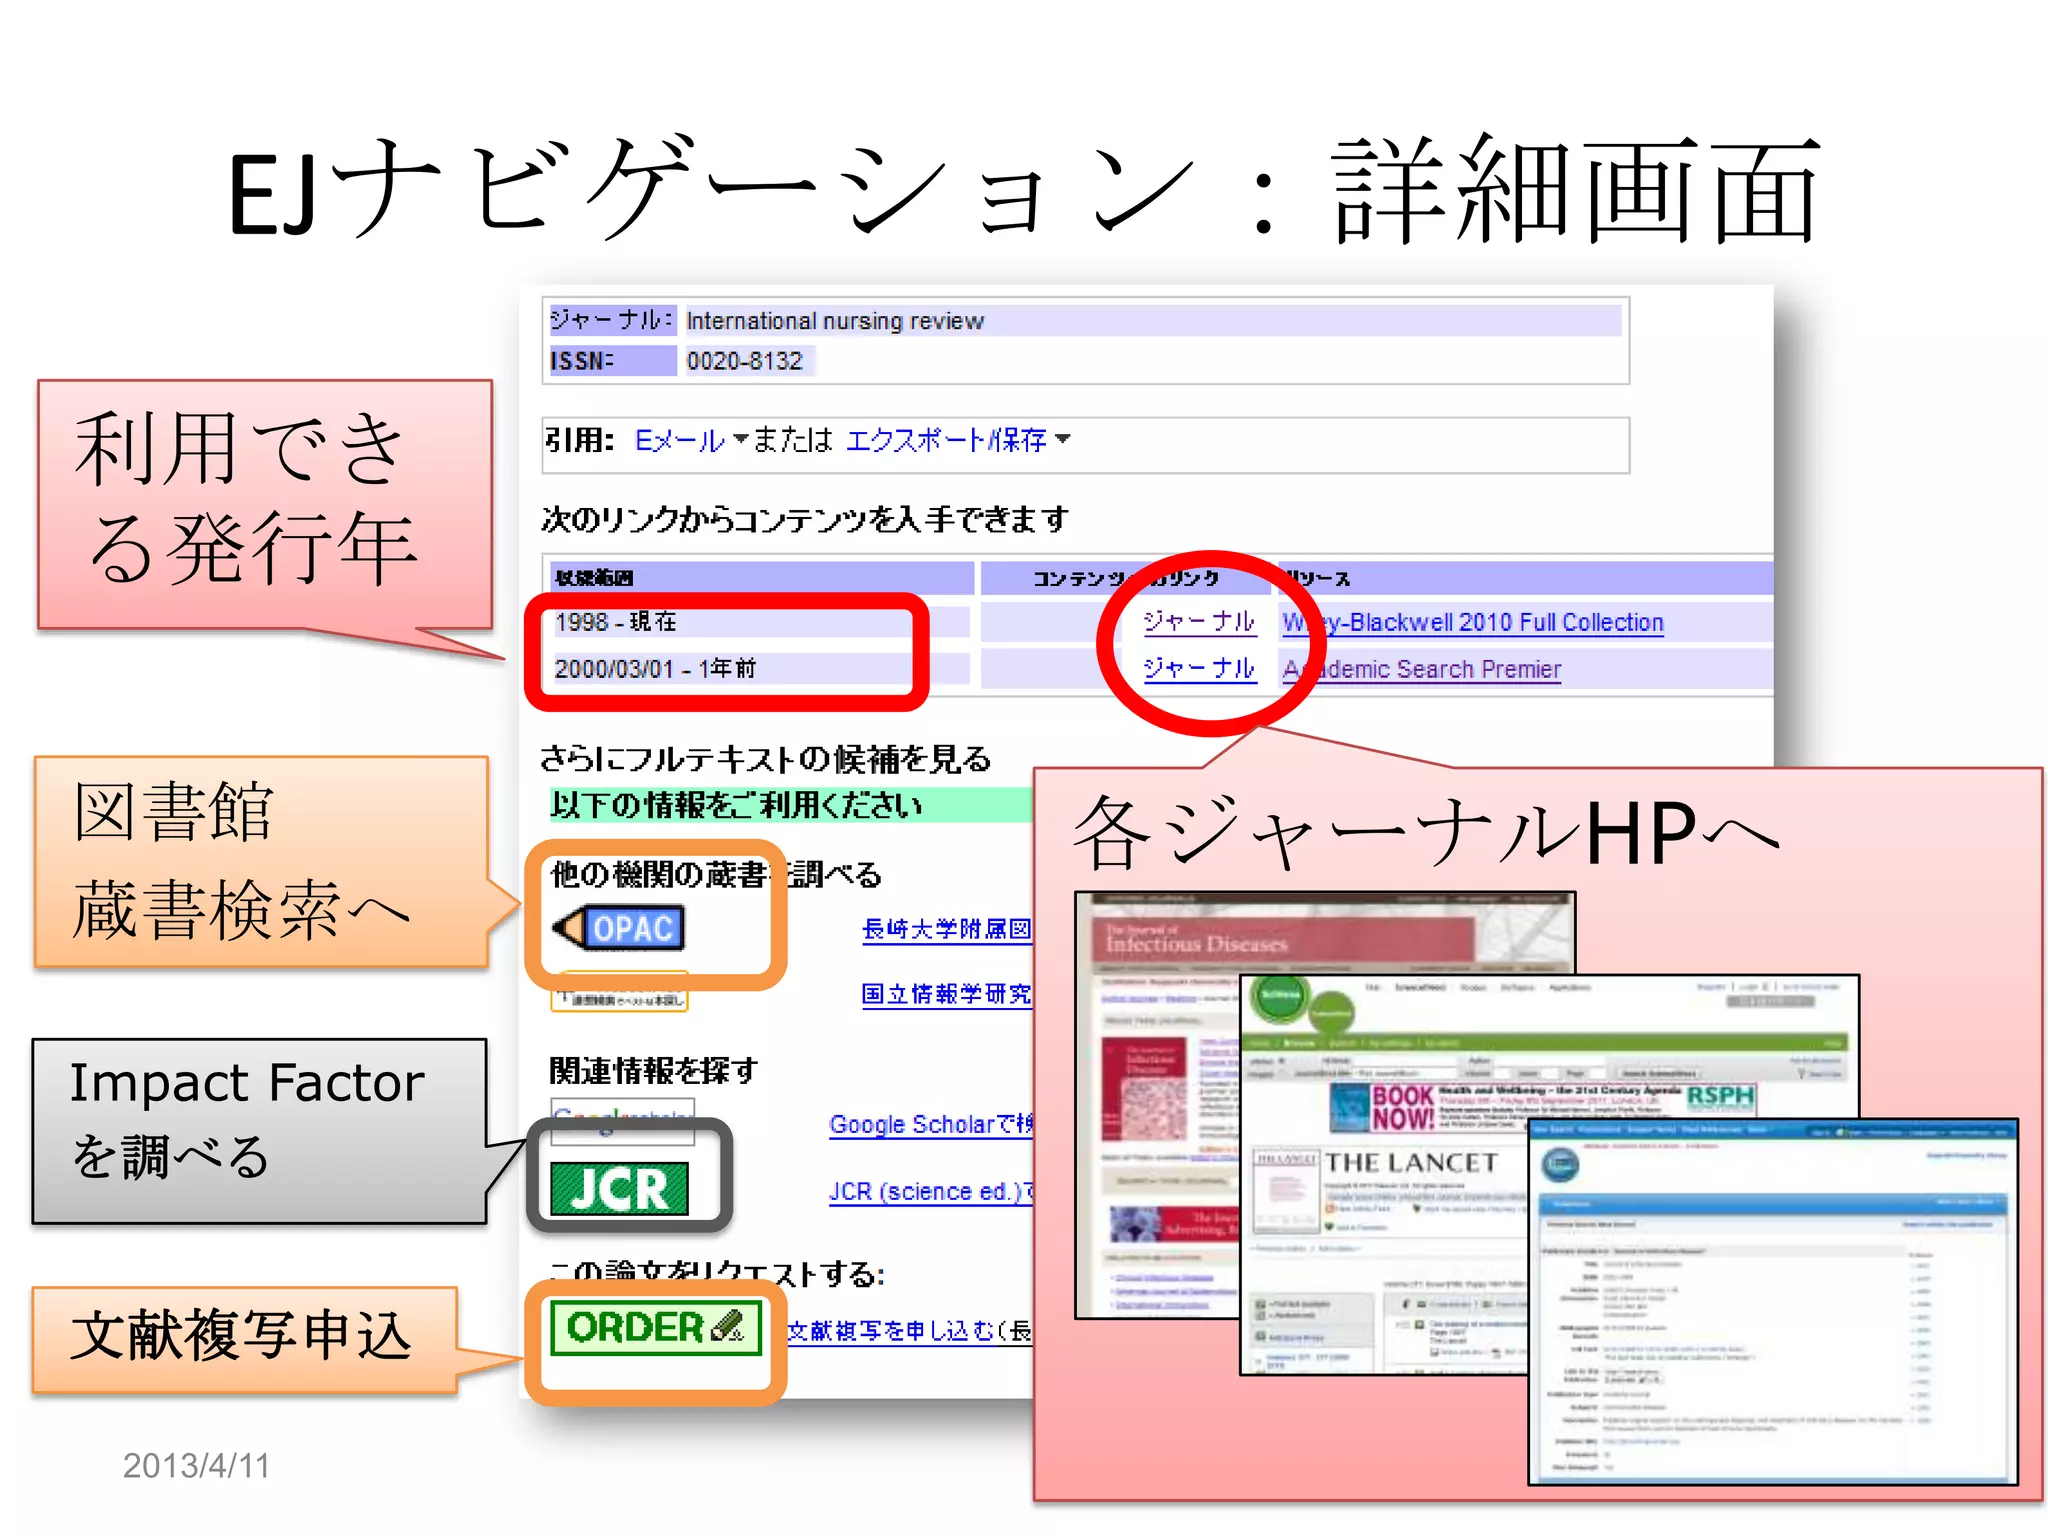Image resolution: width=2048 pixels, height=1536 pixels.
Task: Click Google Scholarで検 link
Action: coord(931,1124)
